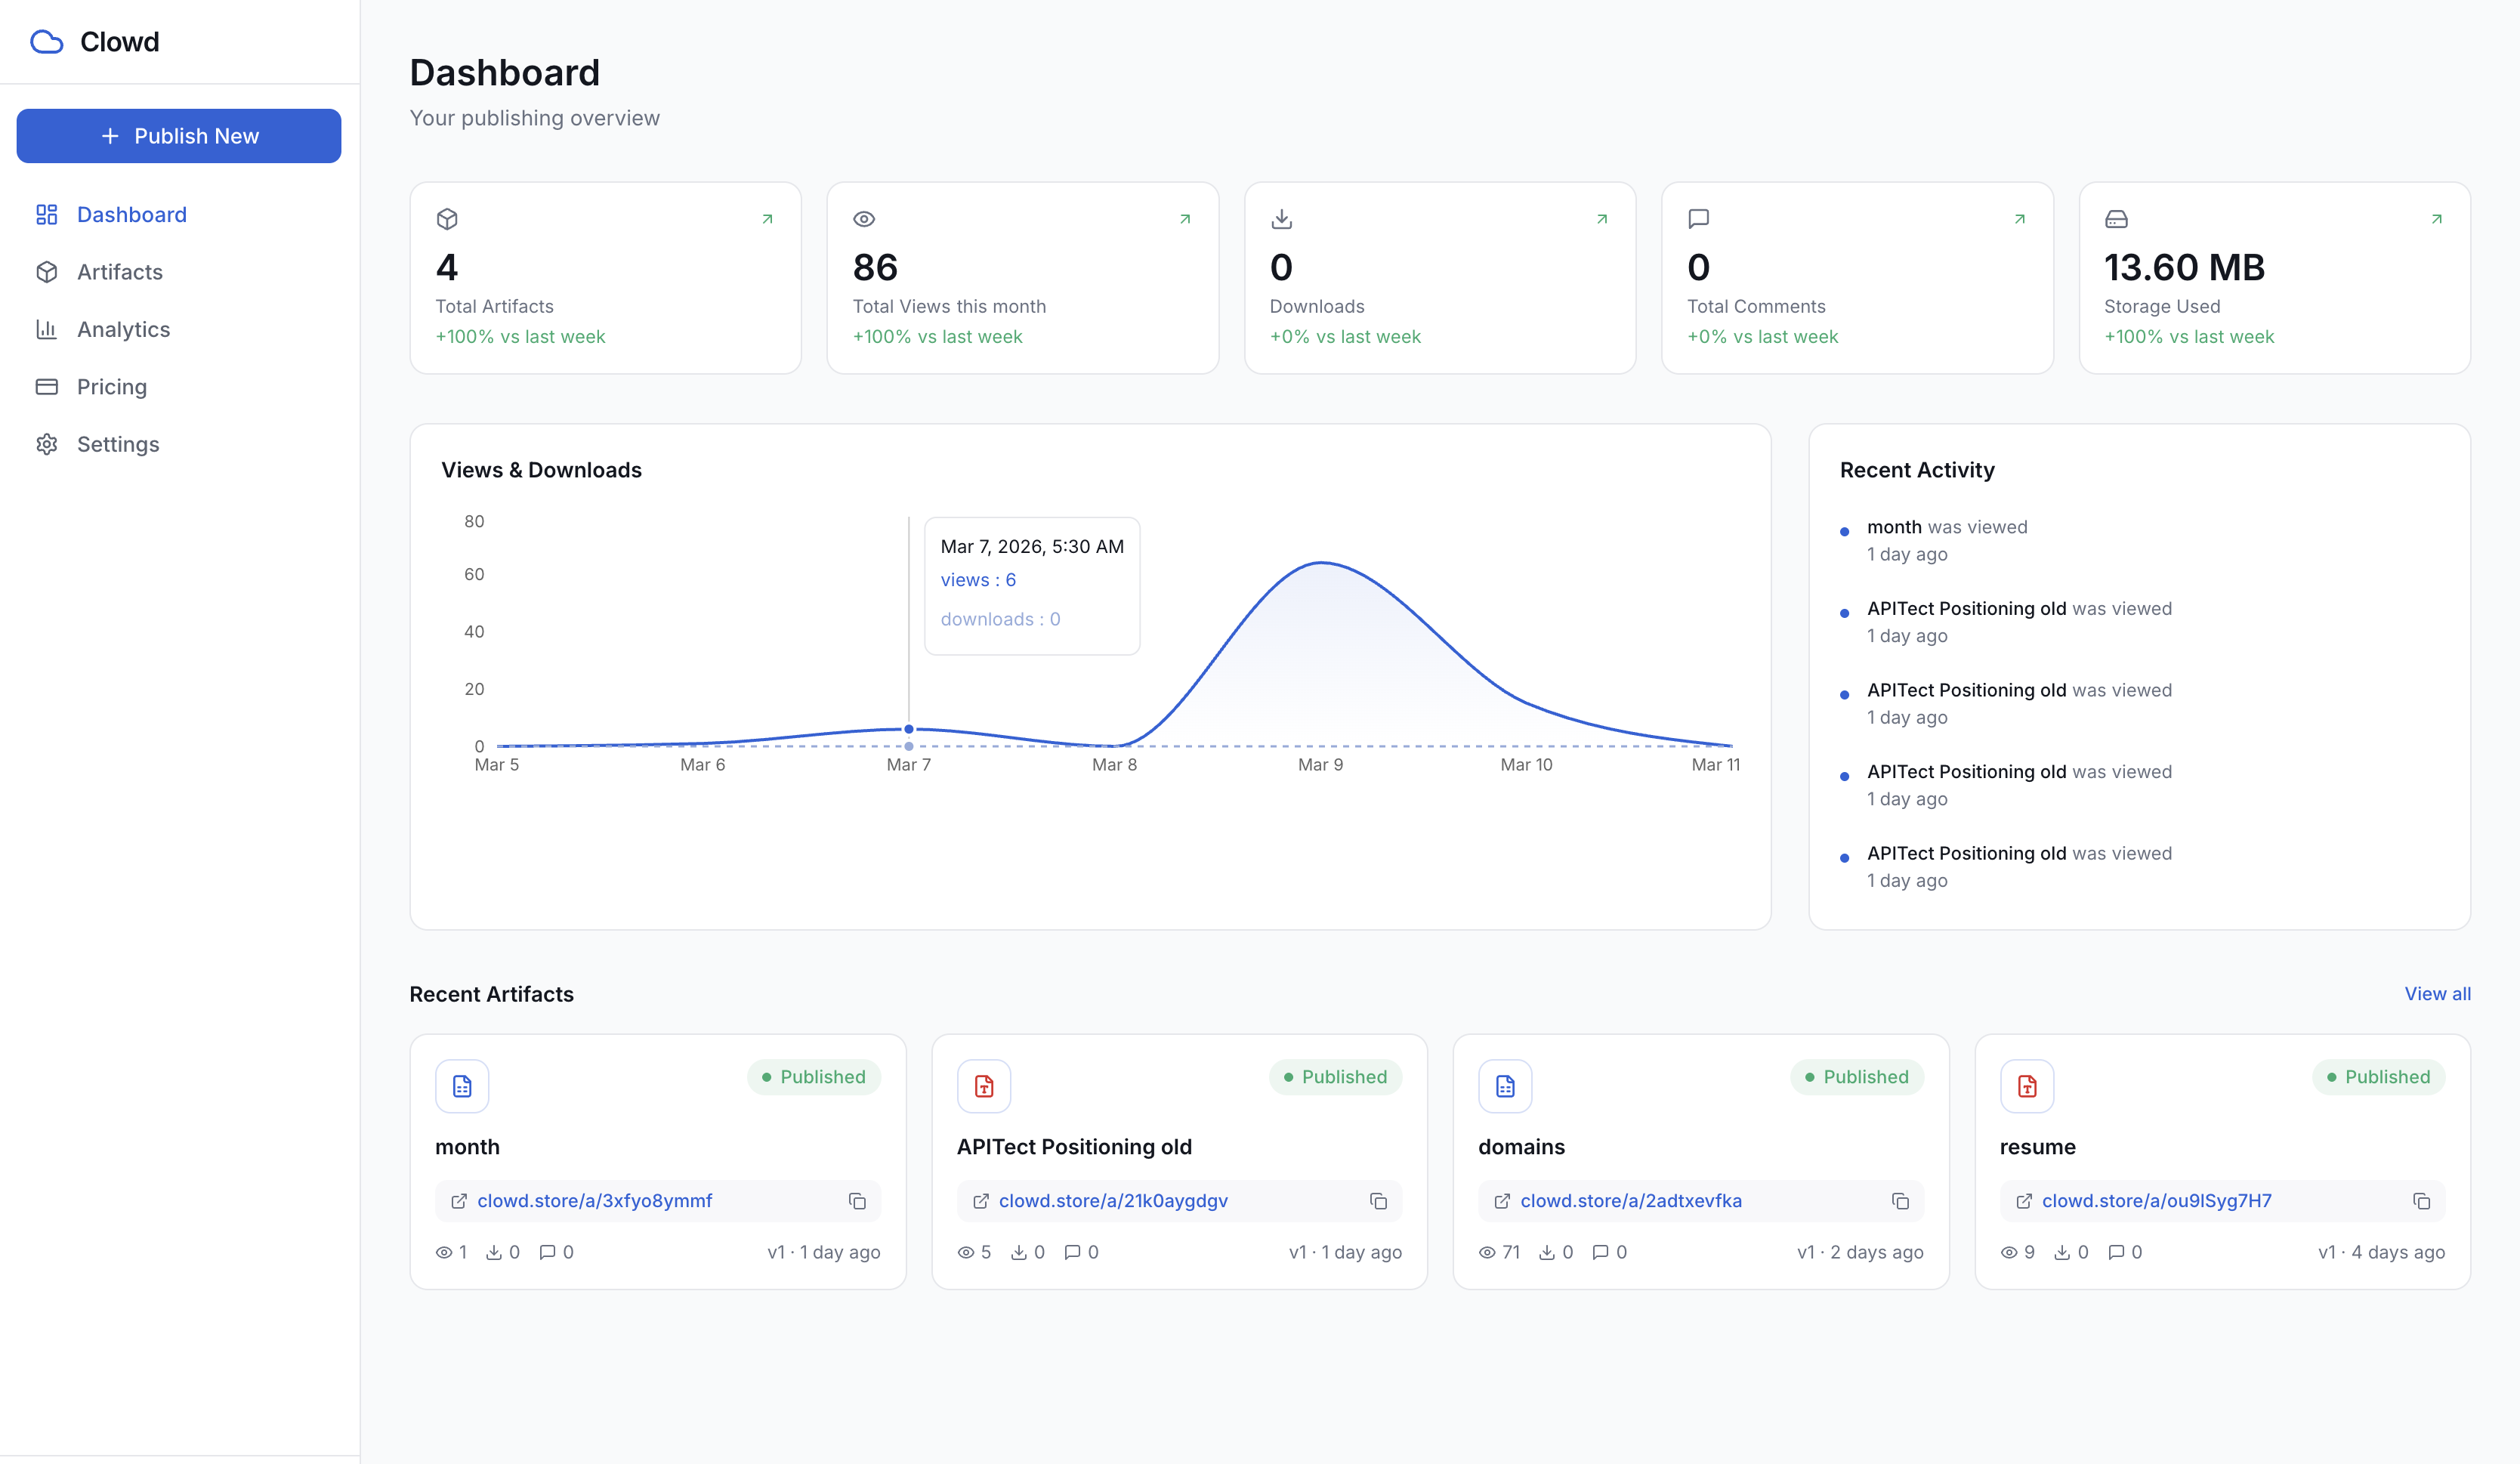This screenshot has height=1464, width=2520.
Task: Open the Pricing page
Action: click(x=112, y=386)
